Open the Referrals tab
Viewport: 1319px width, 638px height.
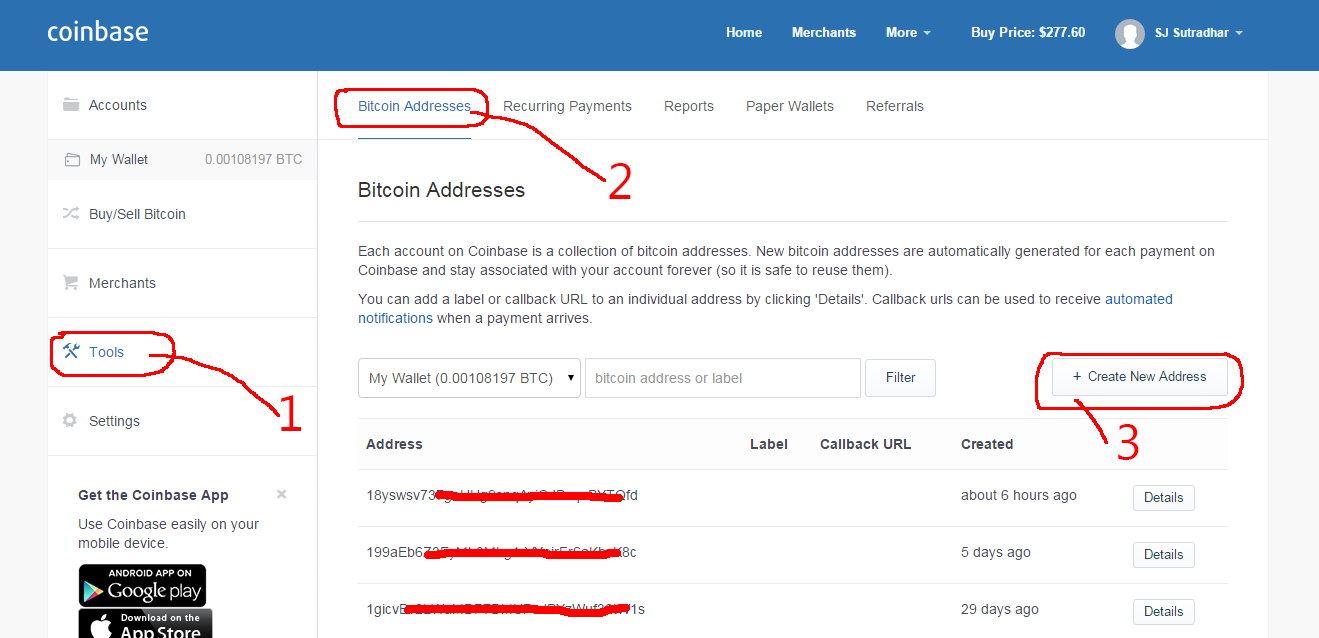click(895, 106)
